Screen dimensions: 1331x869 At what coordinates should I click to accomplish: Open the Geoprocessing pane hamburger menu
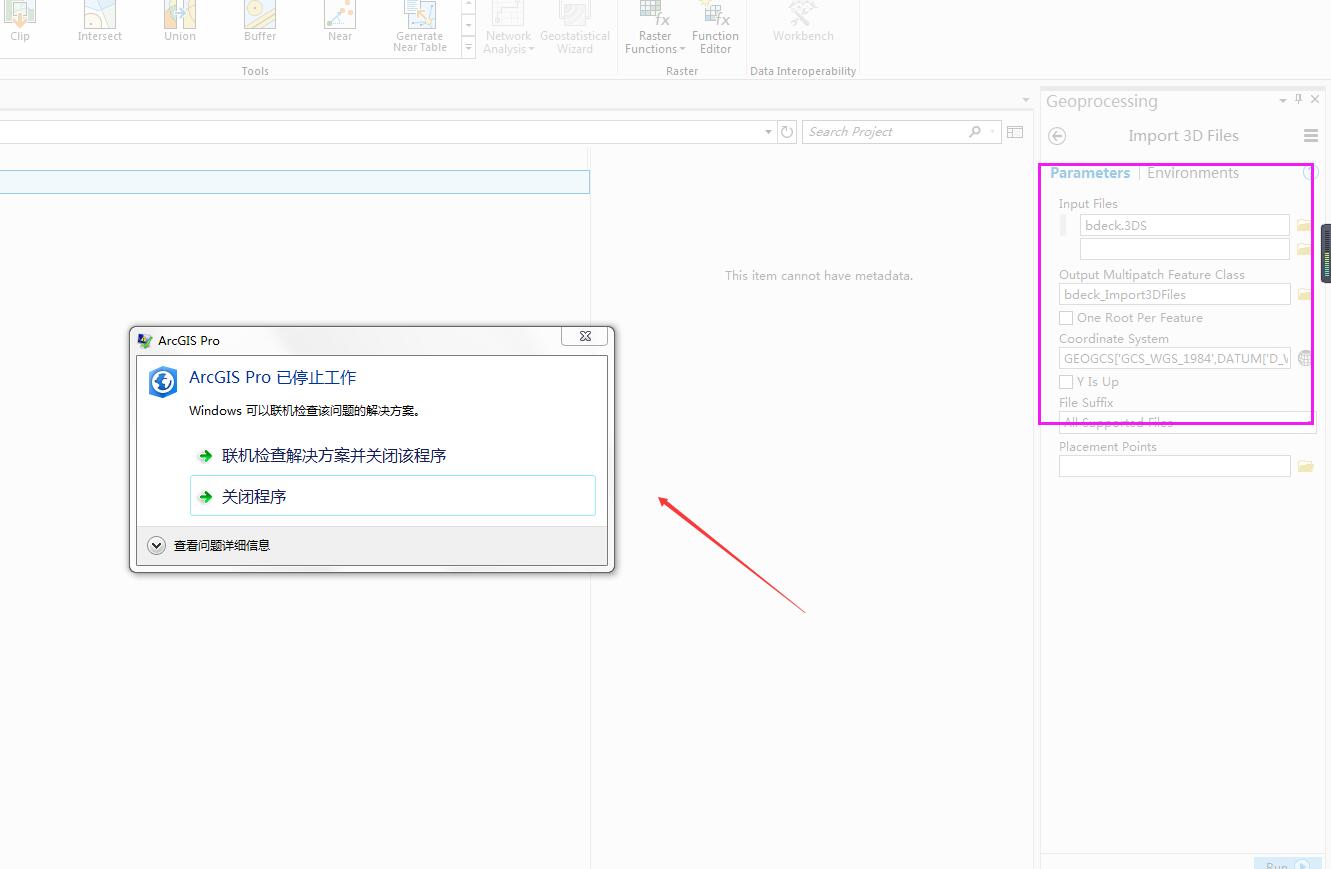click(x=1311, y=136)
